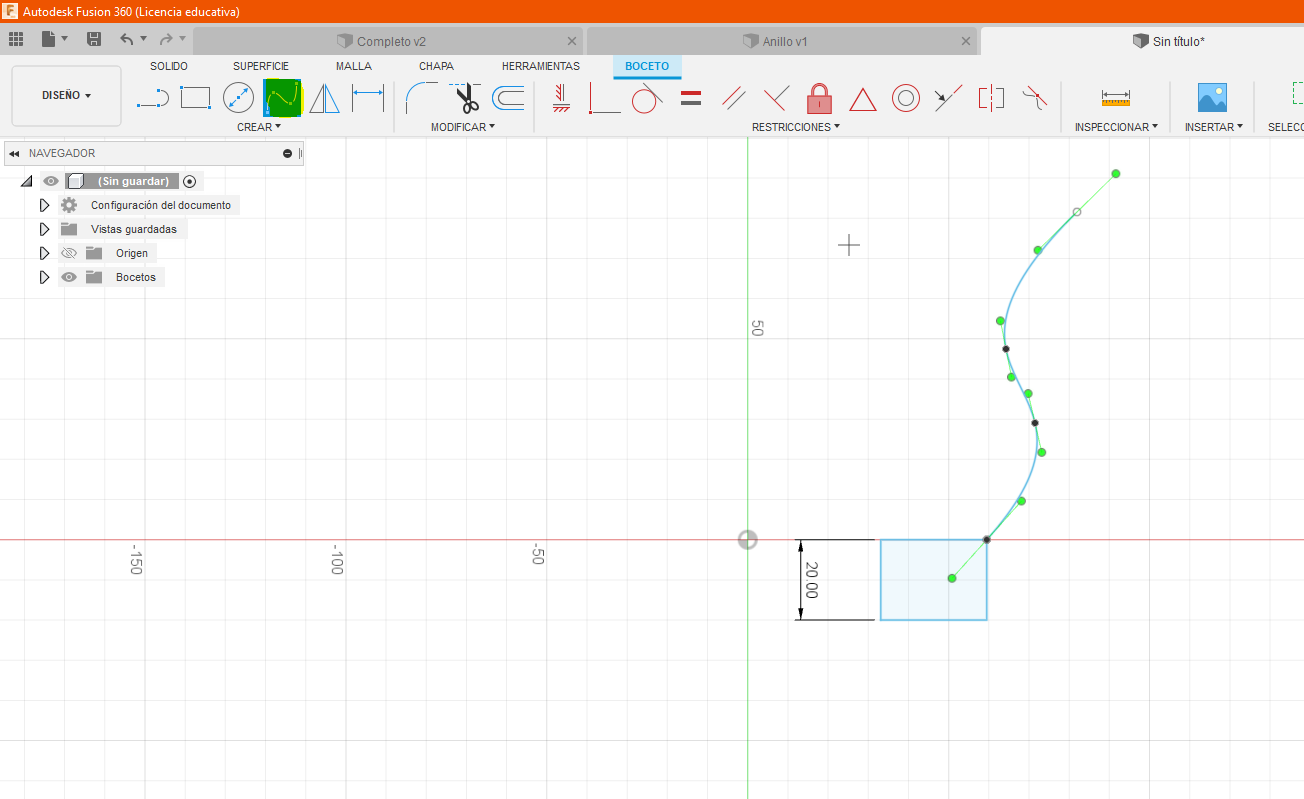Screen dimensions: 1304x799
Task: Click the NAVEGADOR panel minus button
Action: point(288,153)
